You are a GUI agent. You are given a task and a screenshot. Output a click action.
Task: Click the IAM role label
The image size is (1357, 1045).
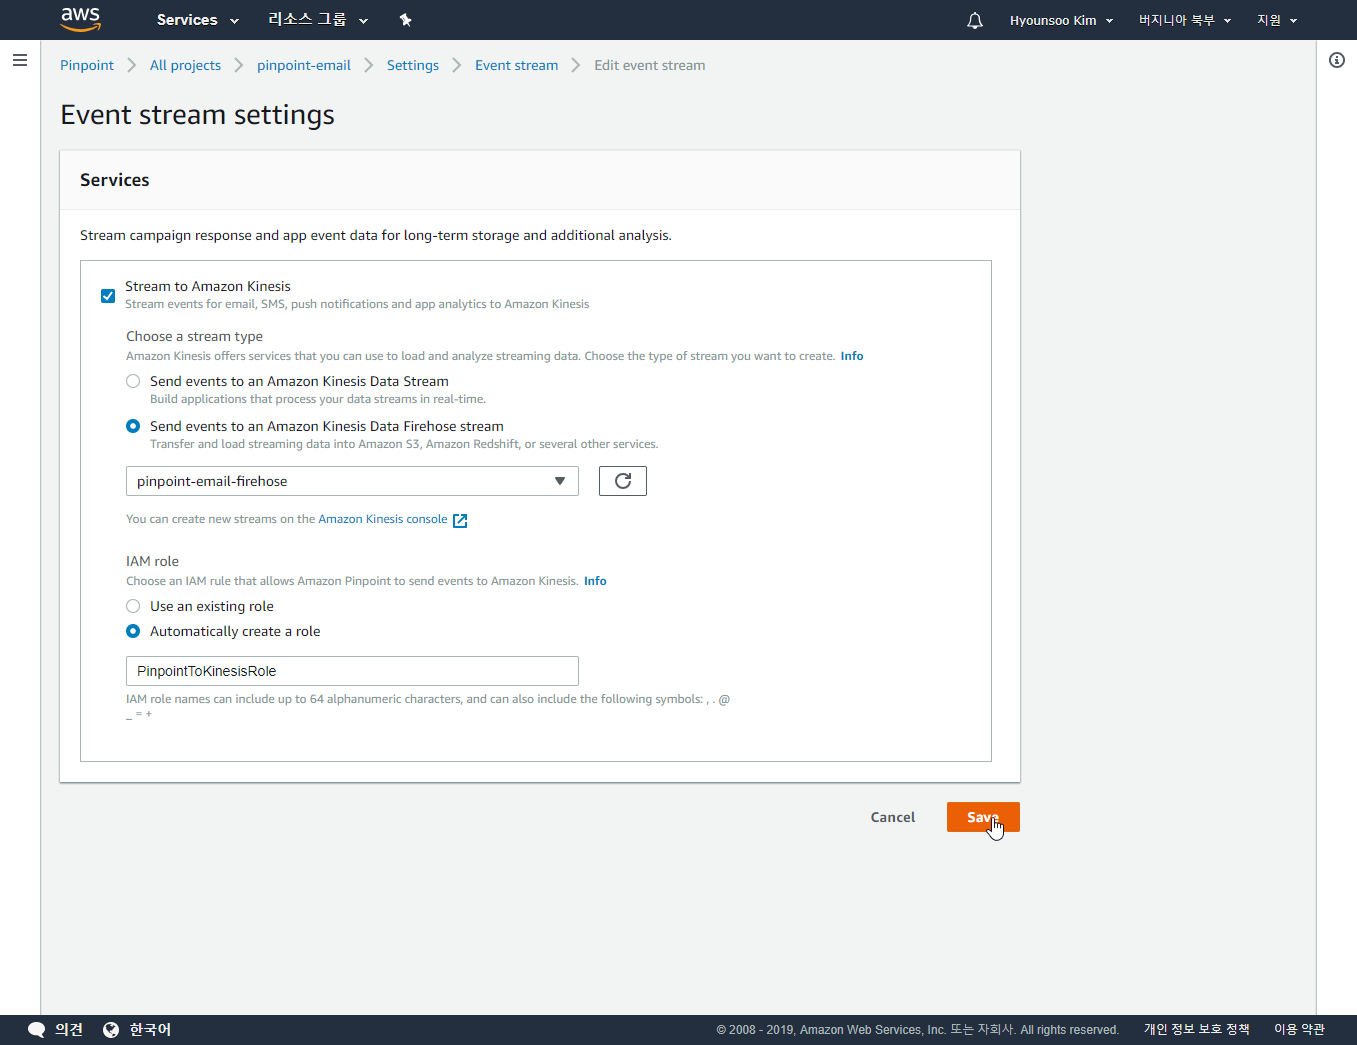152,561
